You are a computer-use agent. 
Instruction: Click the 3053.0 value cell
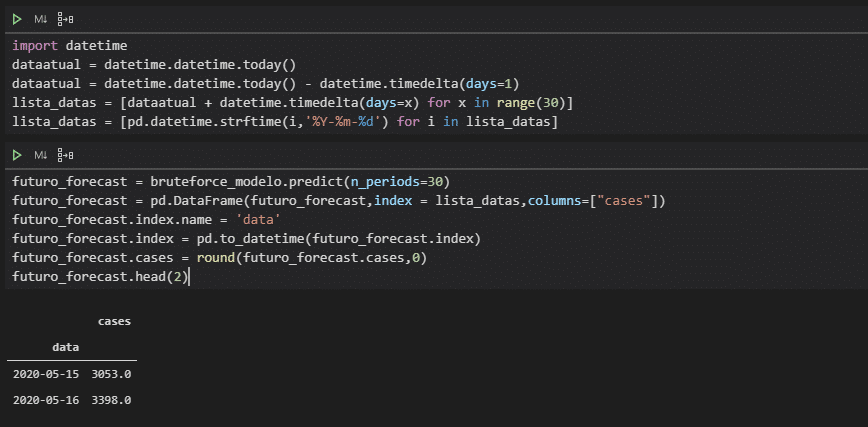pyautogui.click(x=111, y=374)
